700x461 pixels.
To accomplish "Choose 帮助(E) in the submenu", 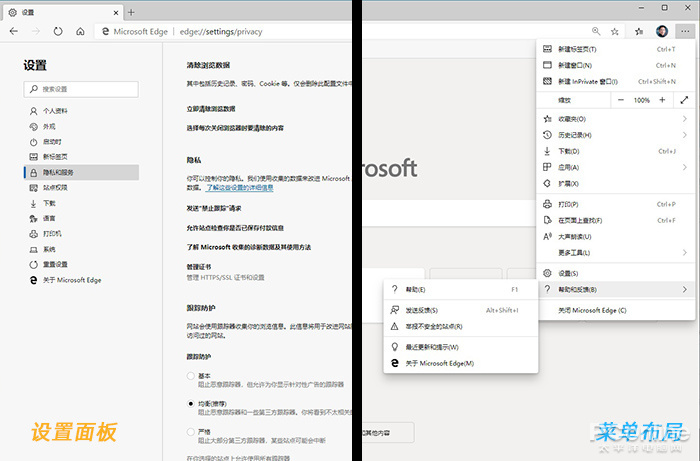I will pyautogui.click(x=461, y=290).
